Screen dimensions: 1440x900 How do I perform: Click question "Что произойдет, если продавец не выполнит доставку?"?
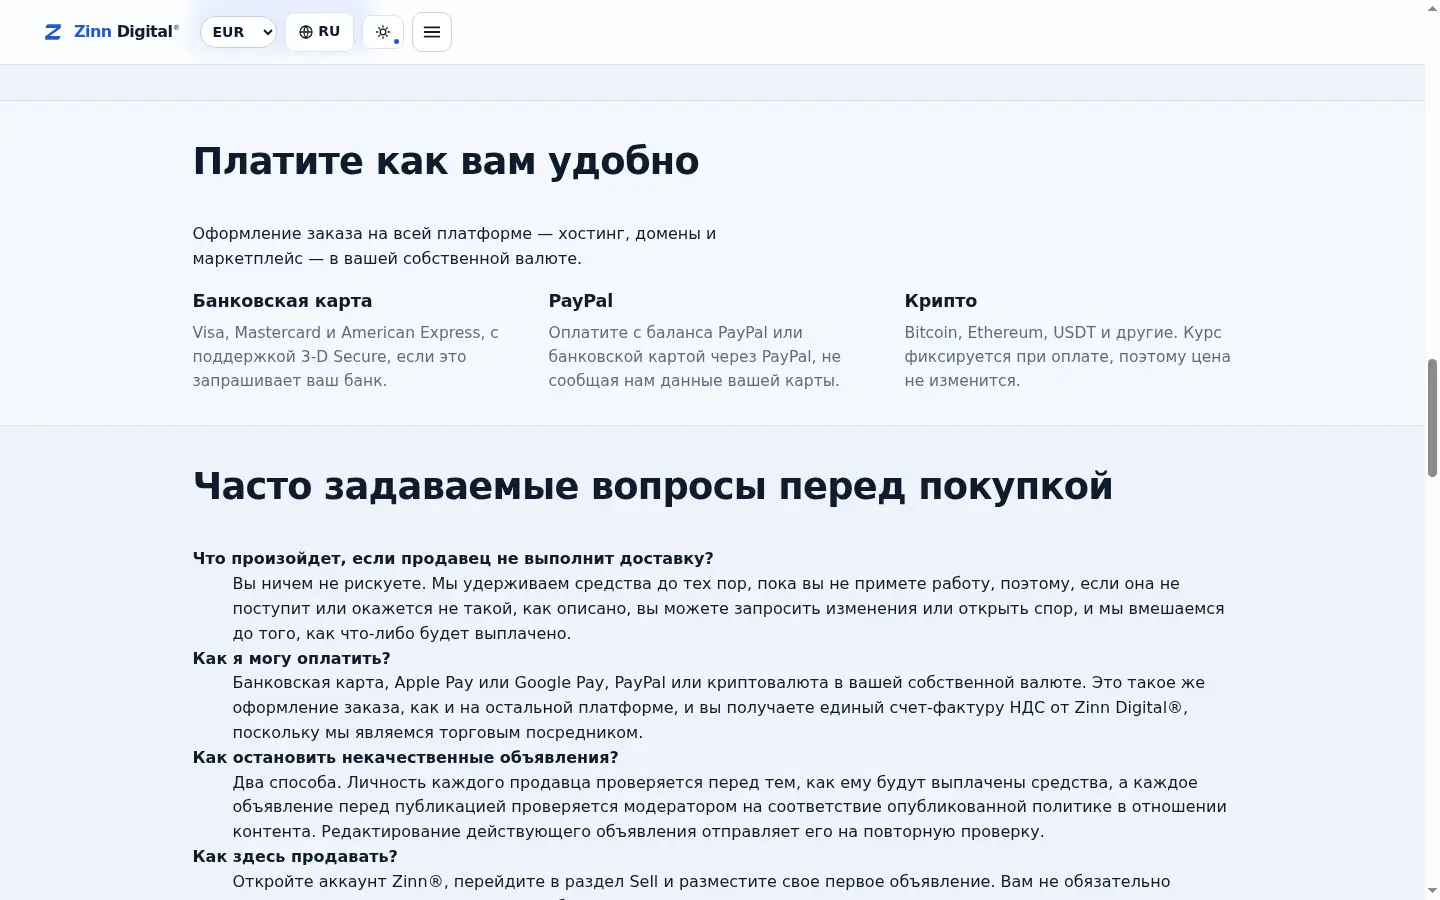(453, 559)
